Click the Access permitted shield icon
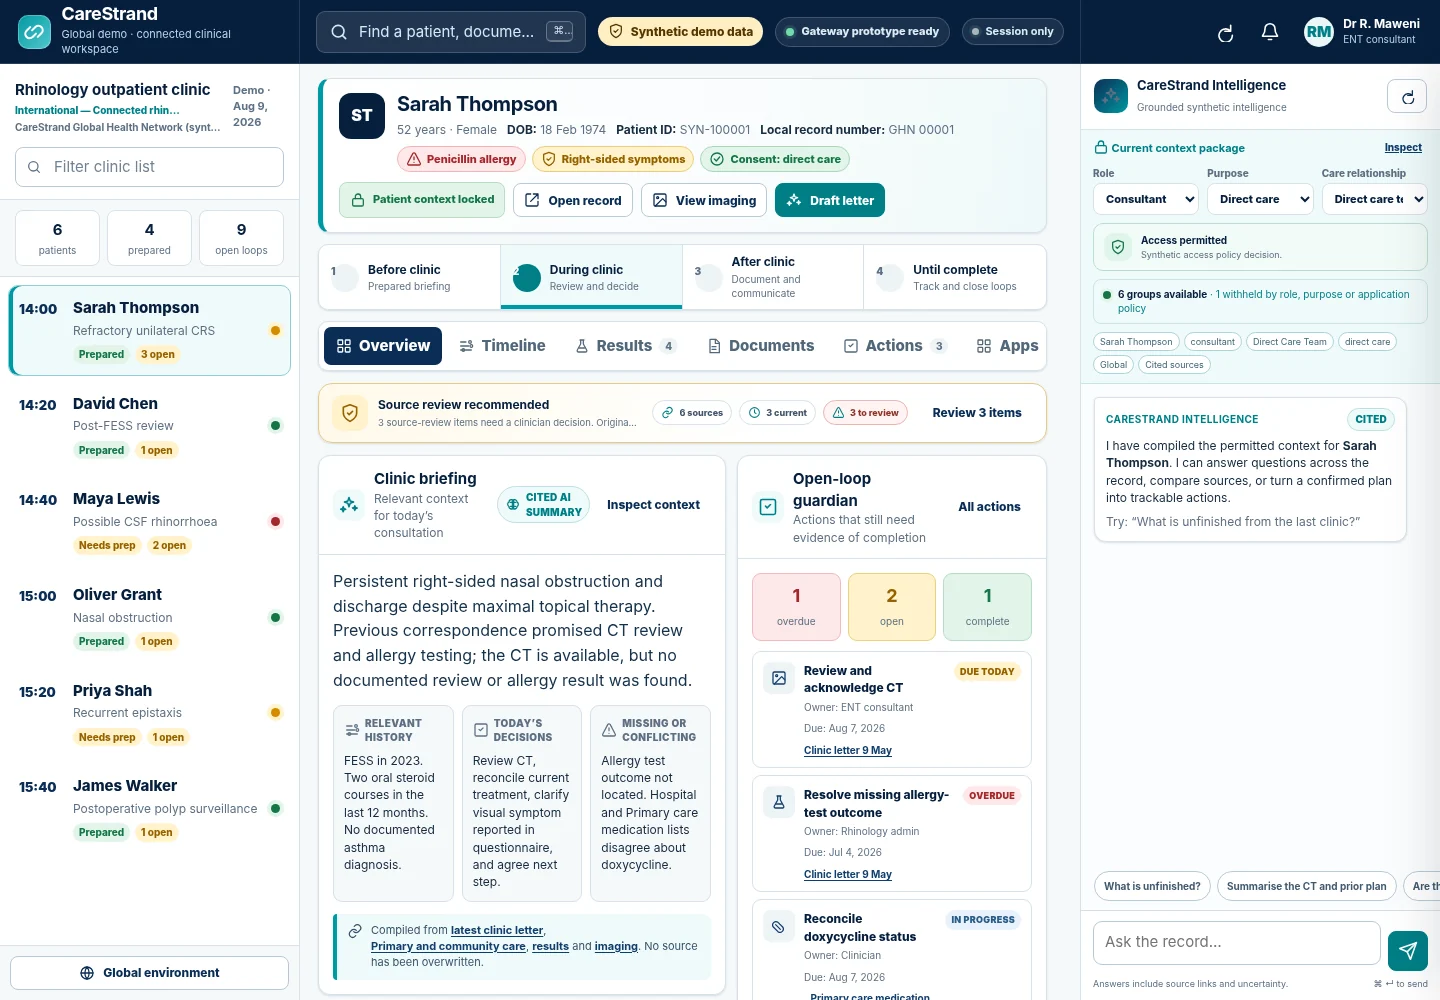 click(1118, 247)
